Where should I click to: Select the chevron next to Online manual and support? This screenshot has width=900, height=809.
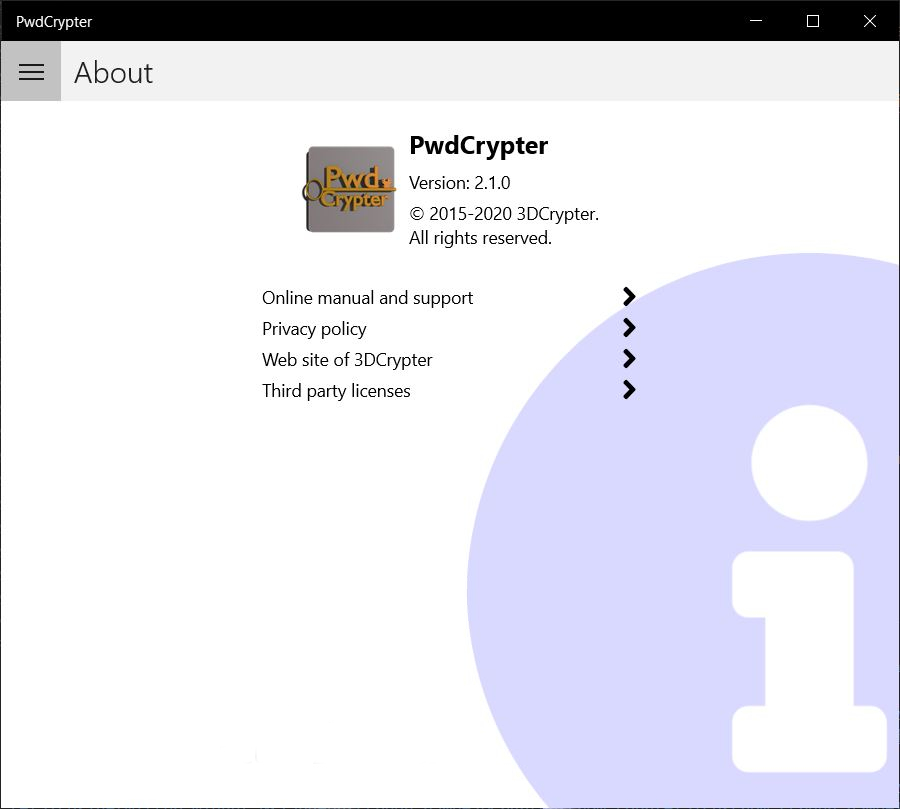(629, 297)
